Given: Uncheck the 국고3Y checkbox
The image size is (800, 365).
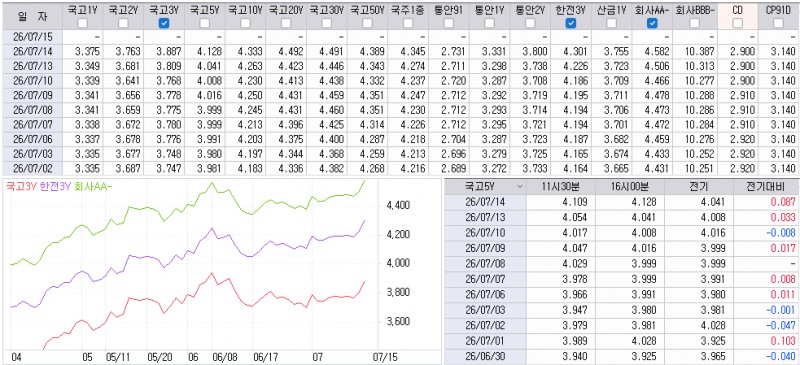Looking at the screenshot, I should pyautogui.click(x=164, y=23).
